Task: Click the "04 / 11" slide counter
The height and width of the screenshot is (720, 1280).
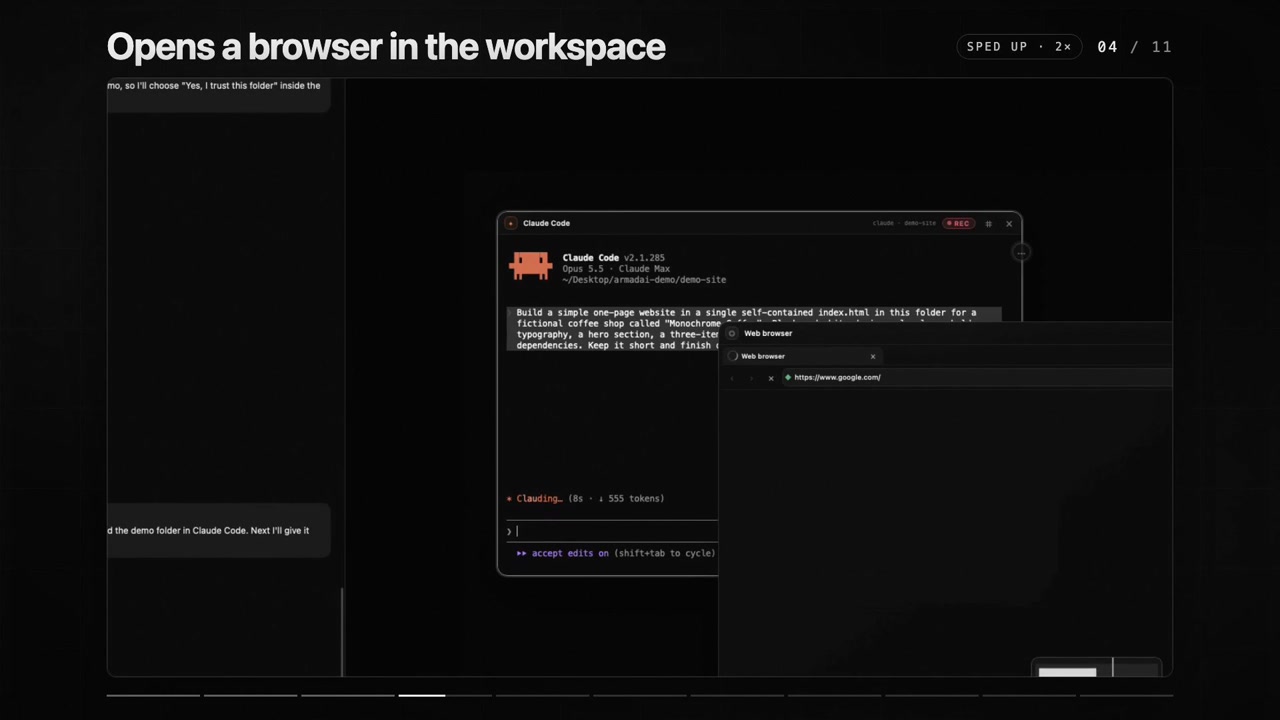Action: pos(1134,47)
